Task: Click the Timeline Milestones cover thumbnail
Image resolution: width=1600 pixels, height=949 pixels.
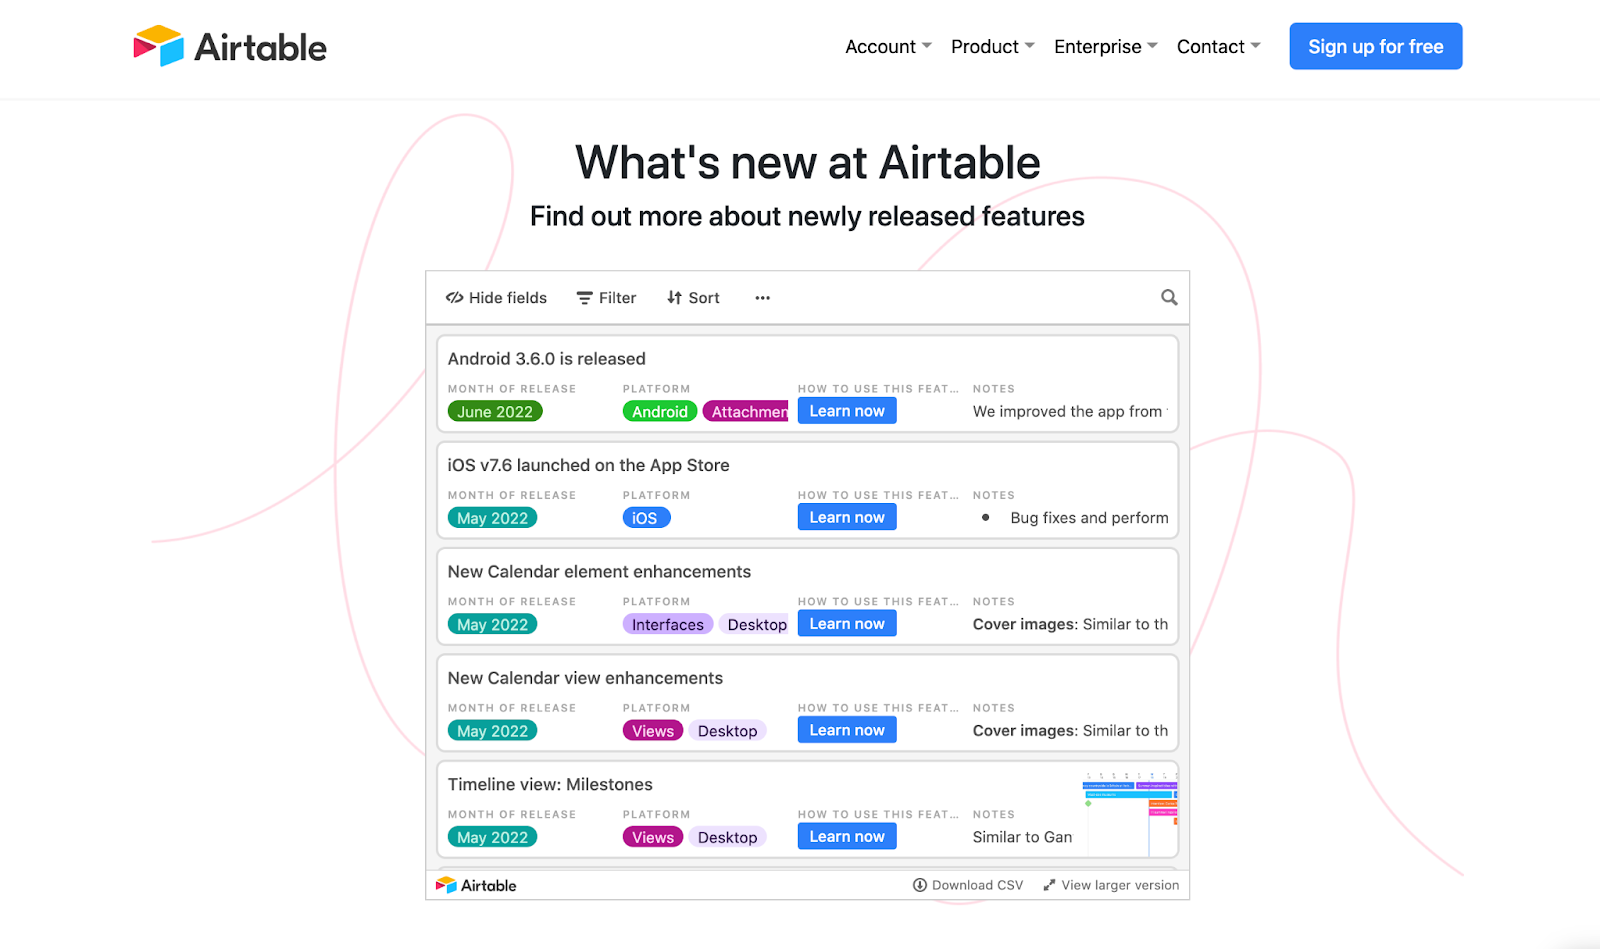Action: (1129, 813)
